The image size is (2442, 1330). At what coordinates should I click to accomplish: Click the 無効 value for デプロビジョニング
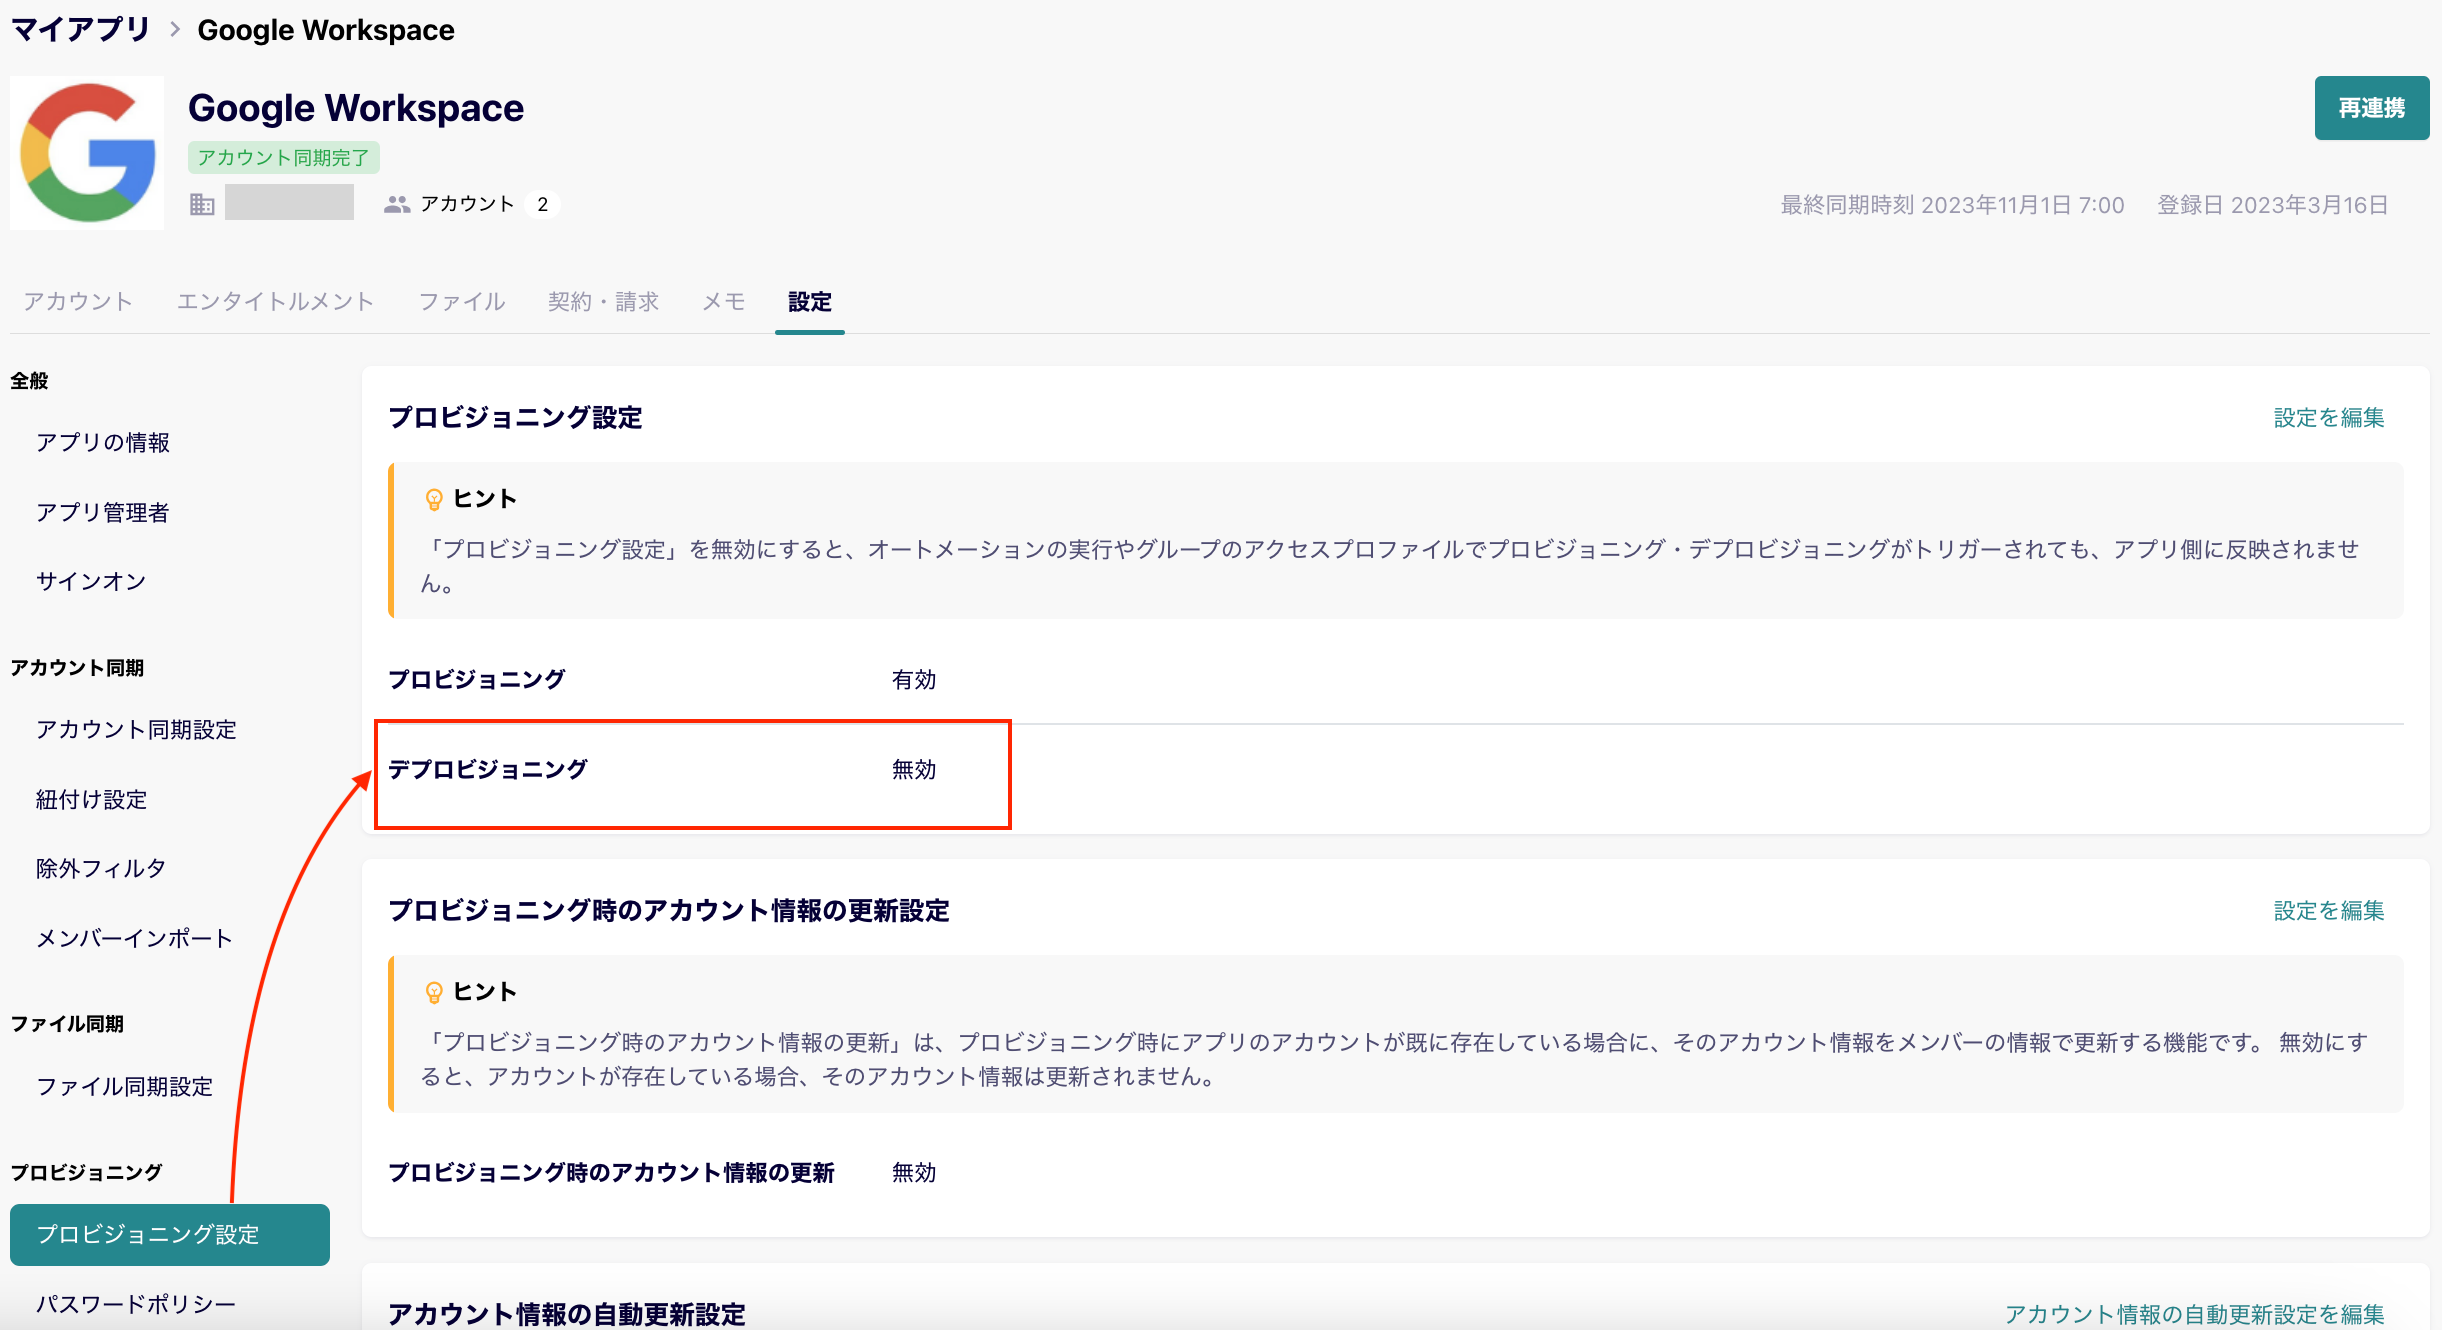[x=914, y=769]
